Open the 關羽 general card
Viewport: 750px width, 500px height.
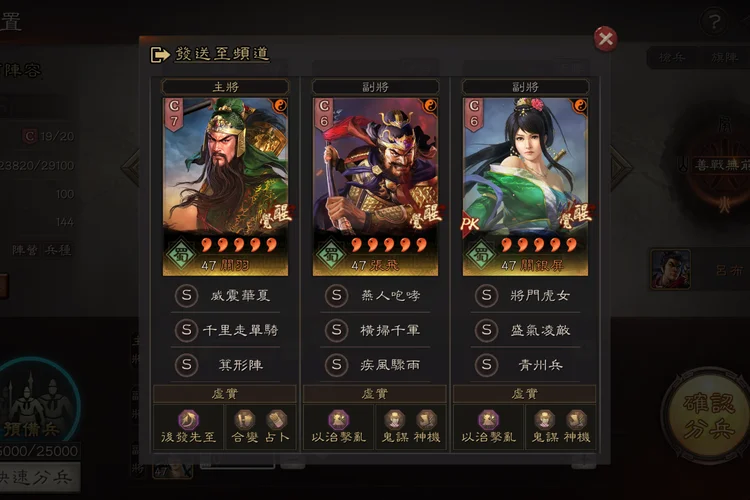coord(225,187)
